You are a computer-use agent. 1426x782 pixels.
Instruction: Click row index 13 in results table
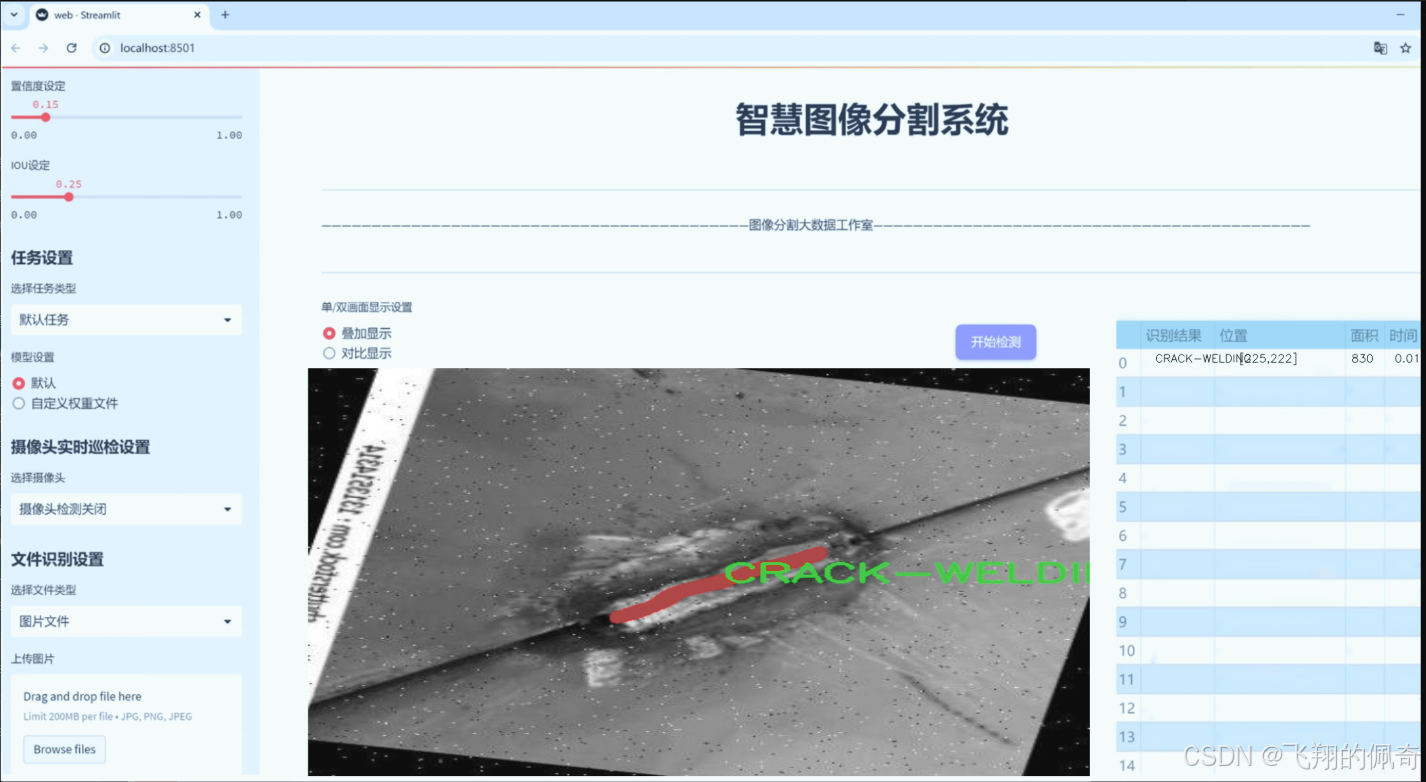tap(1128, 737)
